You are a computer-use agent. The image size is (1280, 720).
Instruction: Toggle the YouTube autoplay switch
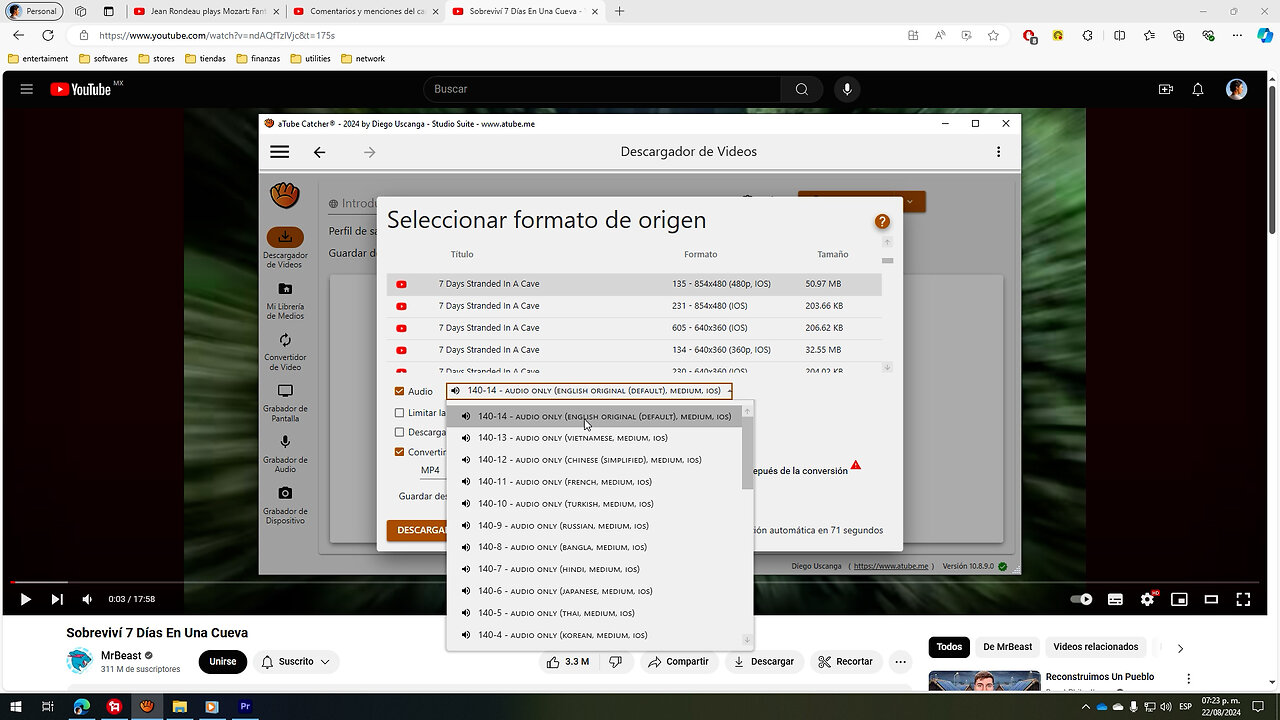pos(1081,599)
